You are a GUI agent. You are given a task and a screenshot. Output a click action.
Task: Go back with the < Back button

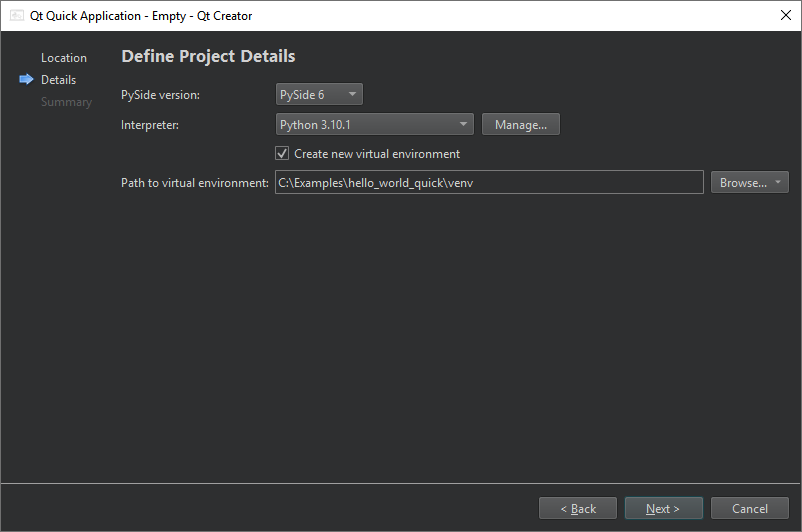pyautogui.click(x=578, y=509)
